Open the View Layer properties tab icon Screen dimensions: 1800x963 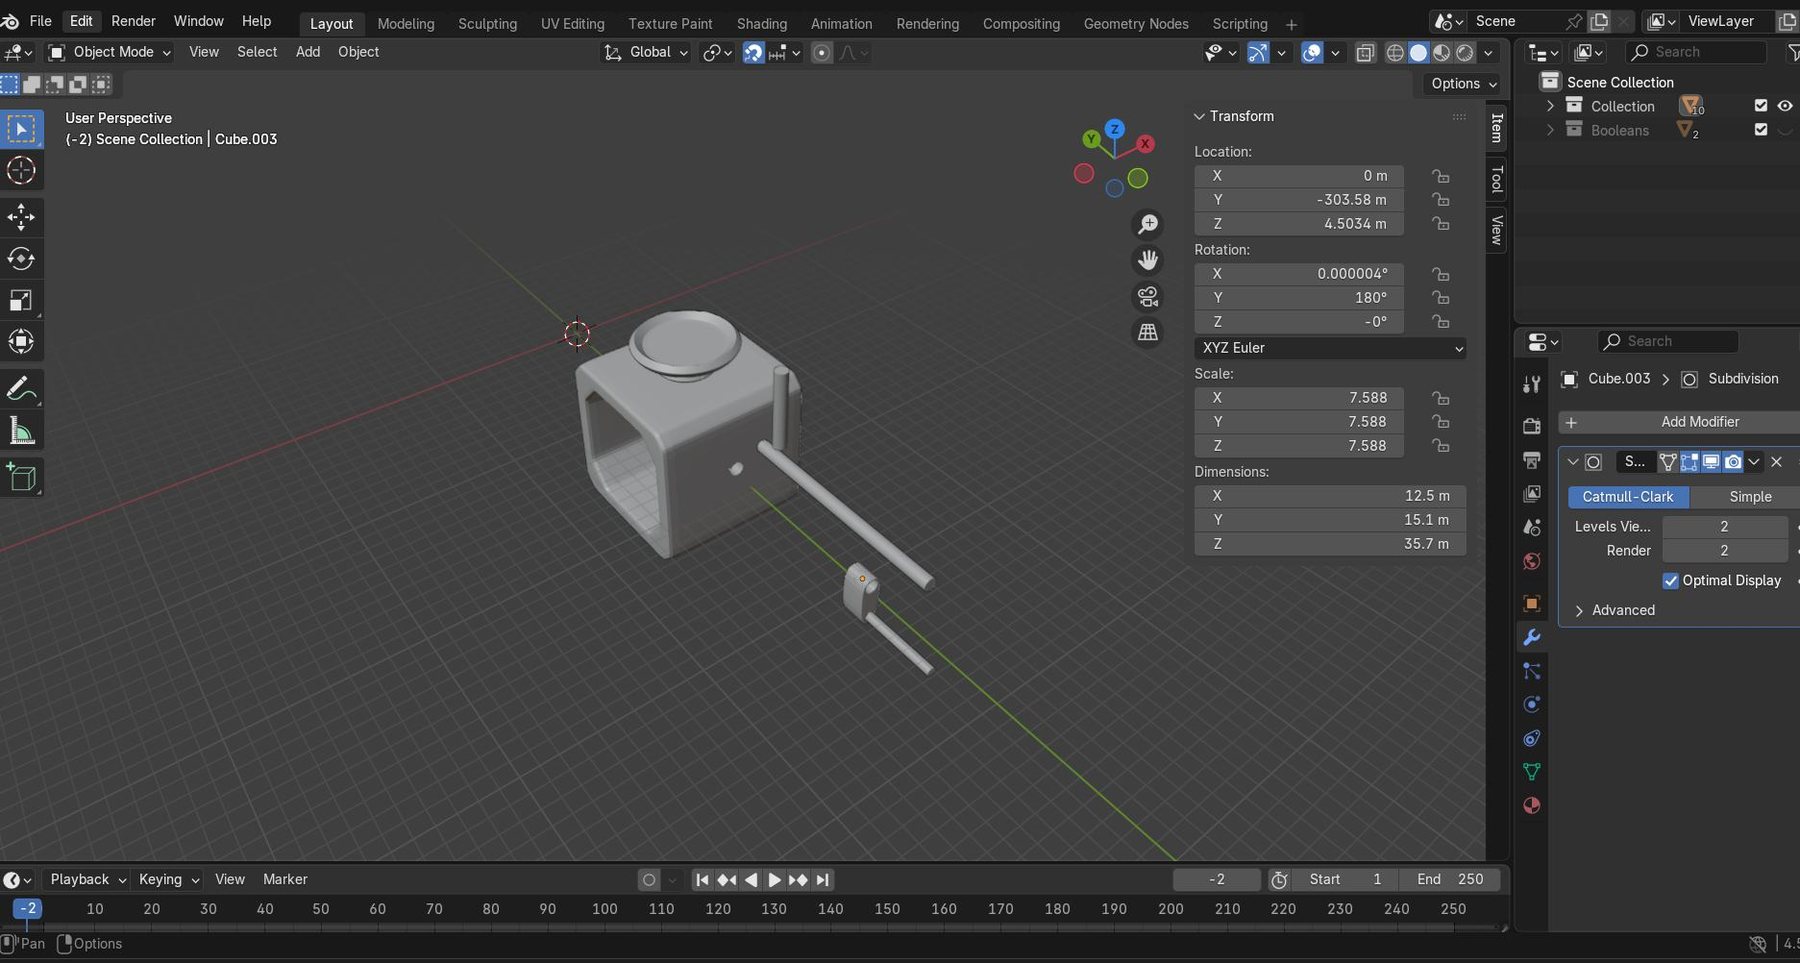tap(1531, 494)
